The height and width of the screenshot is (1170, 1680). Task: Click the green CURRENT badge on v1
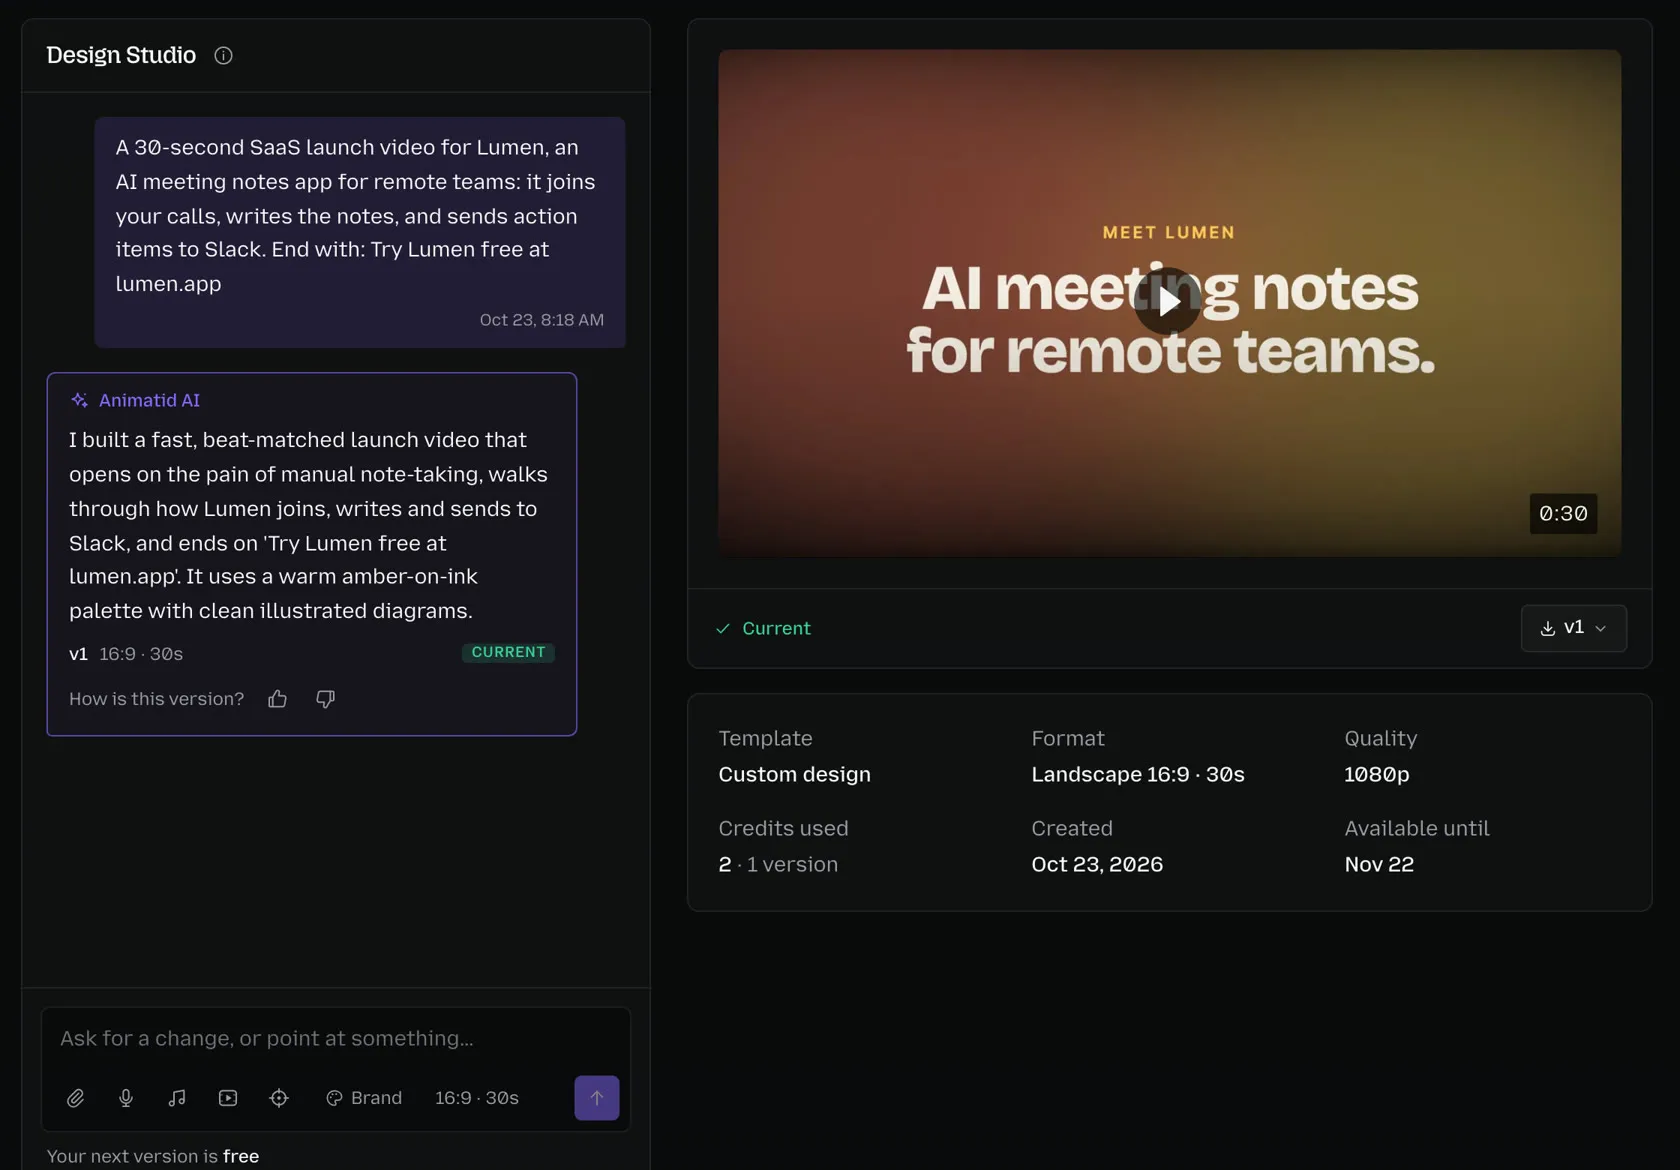[508, 652]
